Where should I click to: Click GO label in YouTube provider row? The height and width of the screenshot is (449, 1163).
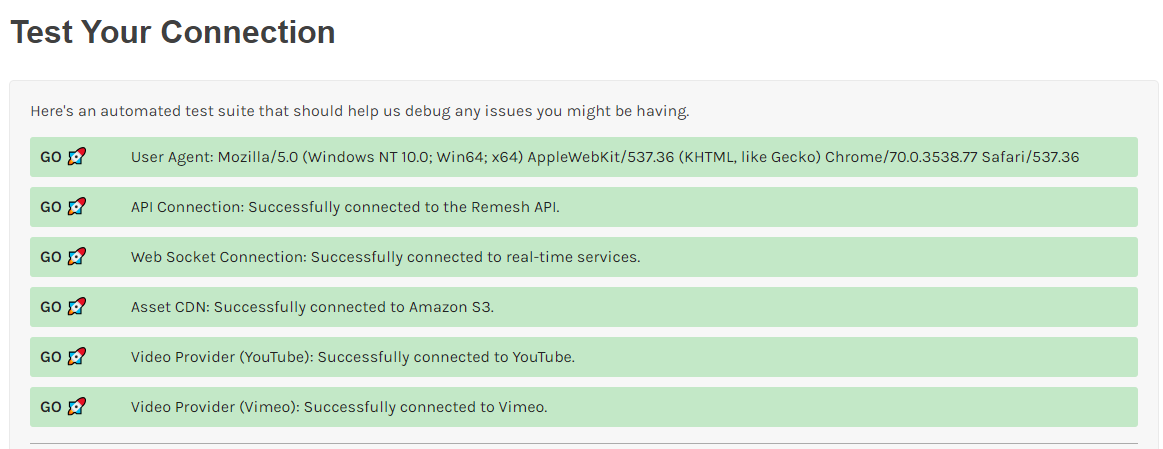coord(51,358)
